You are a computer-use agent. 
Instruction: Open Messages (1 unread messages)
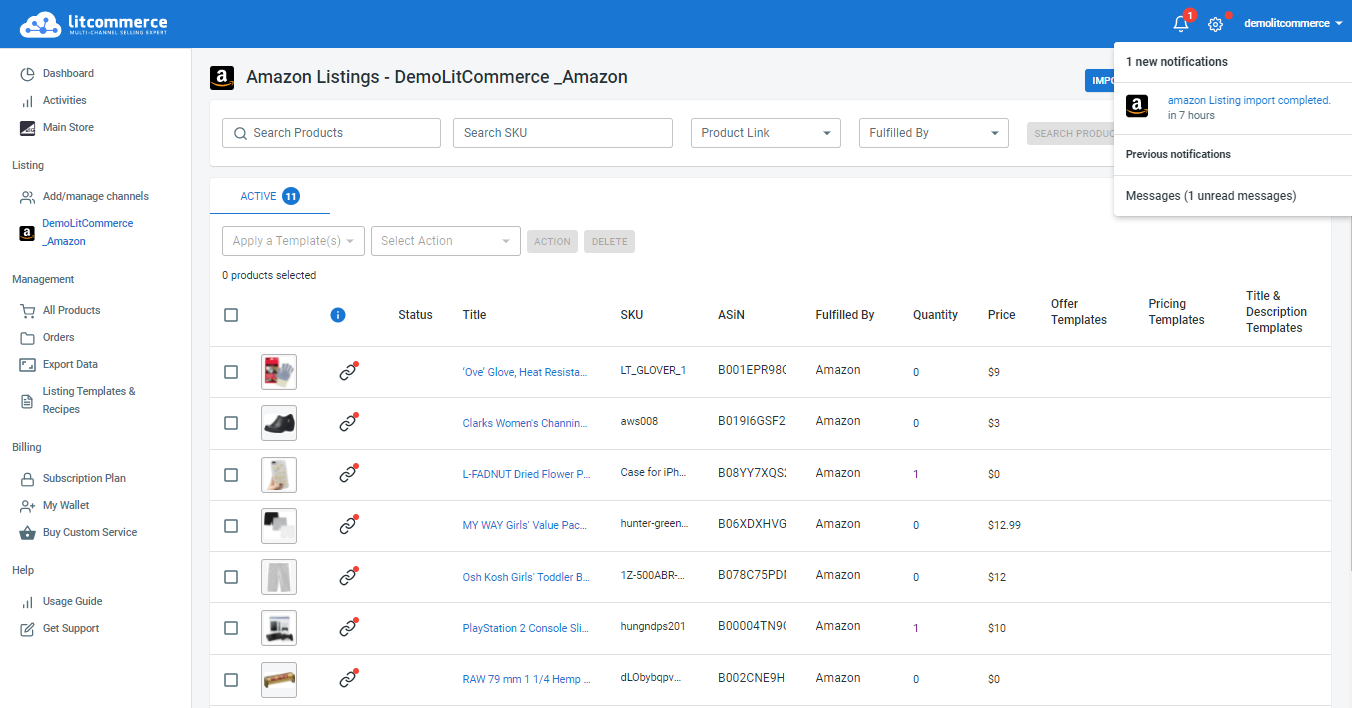click(1211, 196)
